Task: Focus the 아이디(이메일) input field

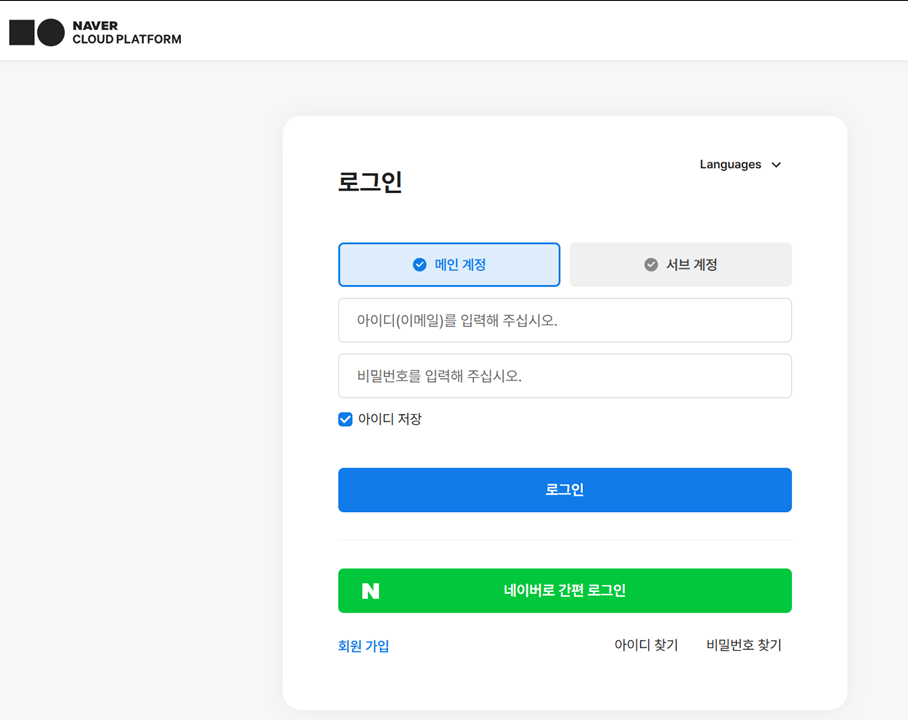Action: (565, 320)
